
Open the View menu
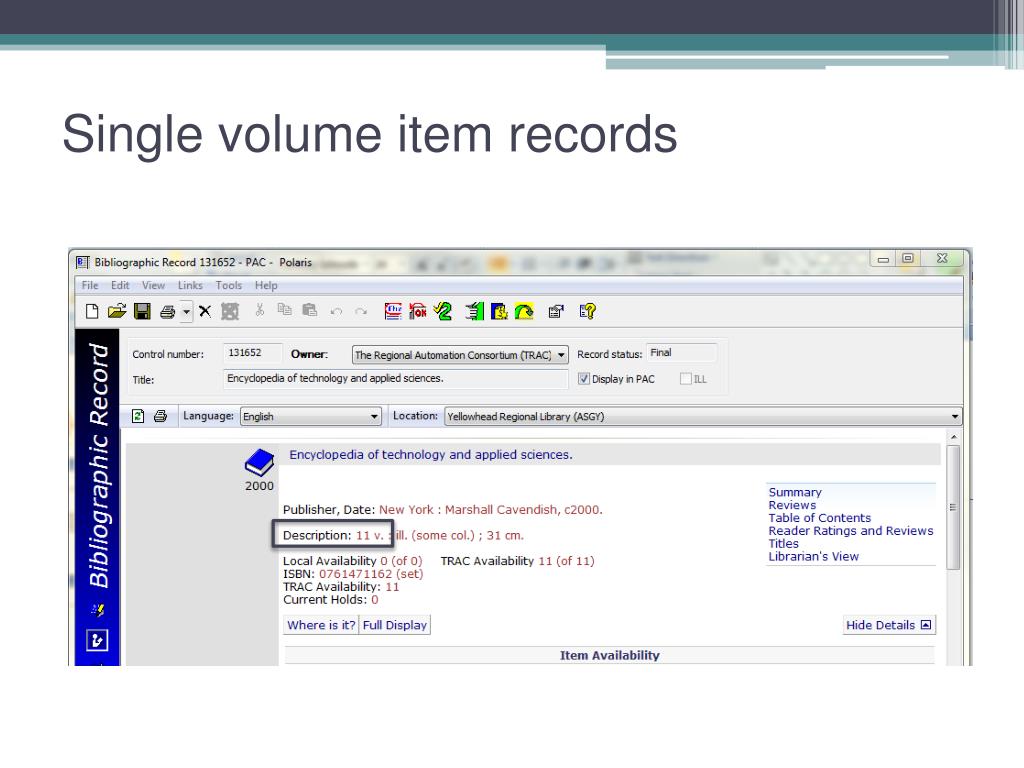[x=153, y=285]
